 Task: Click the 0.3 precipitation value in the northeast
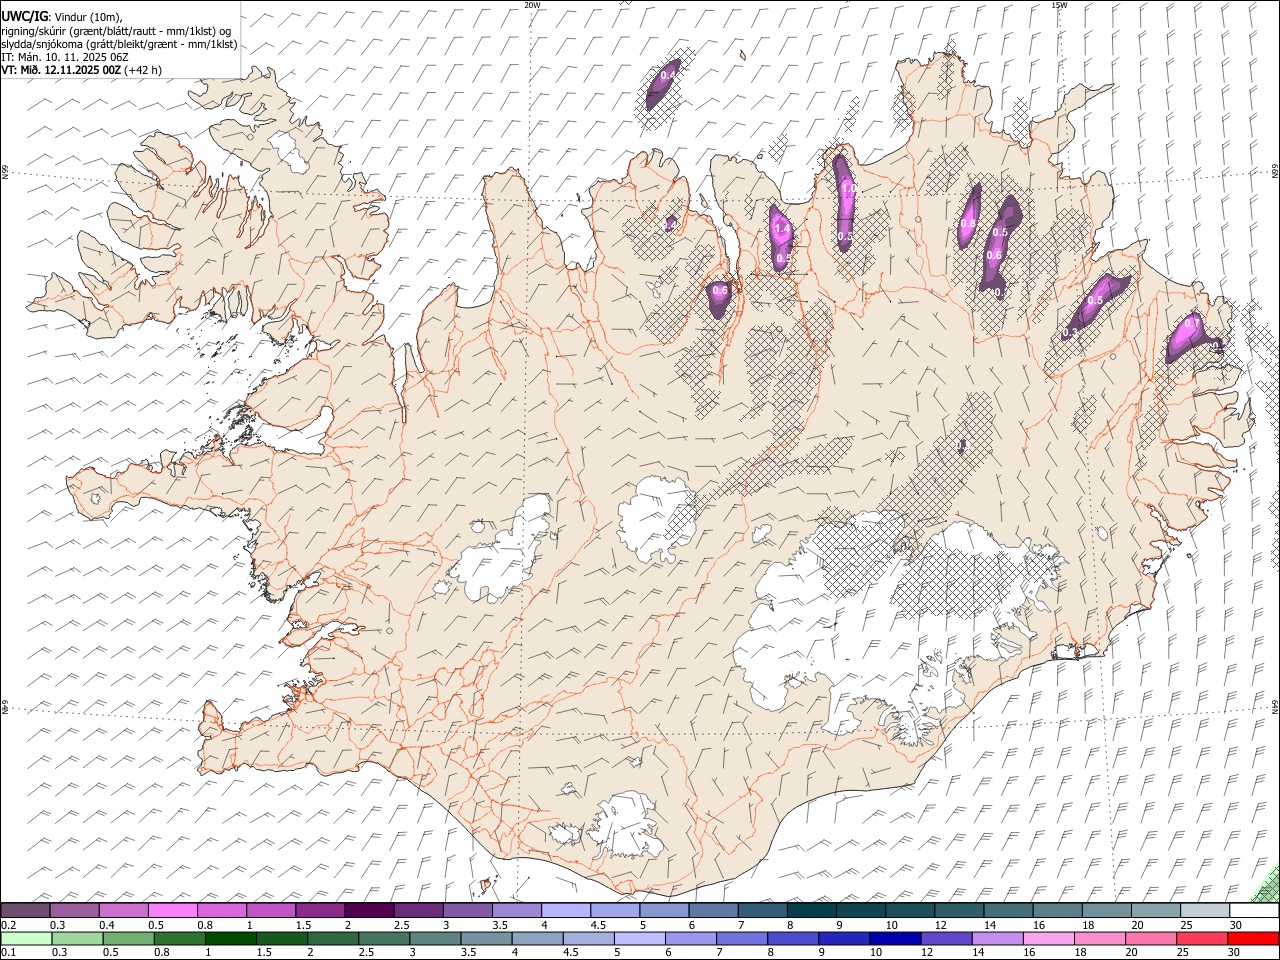point(1070,331)
